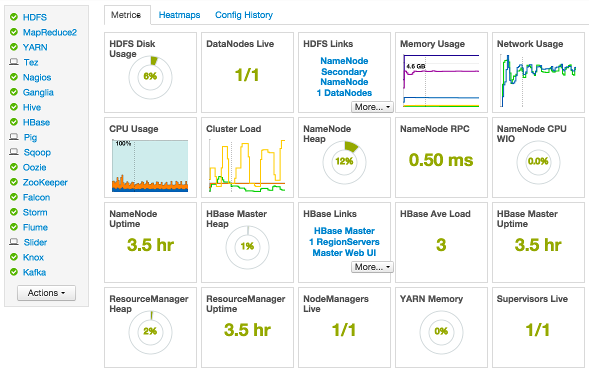Select the MapReduce2 service in sidebar
Image resolution: width=589 pixels, height=371 pixels.
[x=50, y=32]
